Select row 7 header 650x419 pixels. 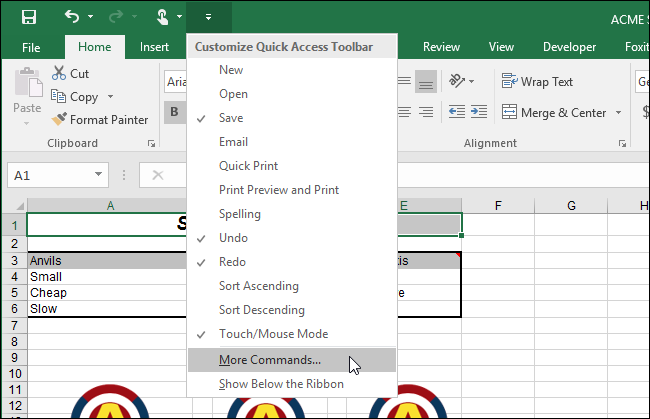coord(15,326)
